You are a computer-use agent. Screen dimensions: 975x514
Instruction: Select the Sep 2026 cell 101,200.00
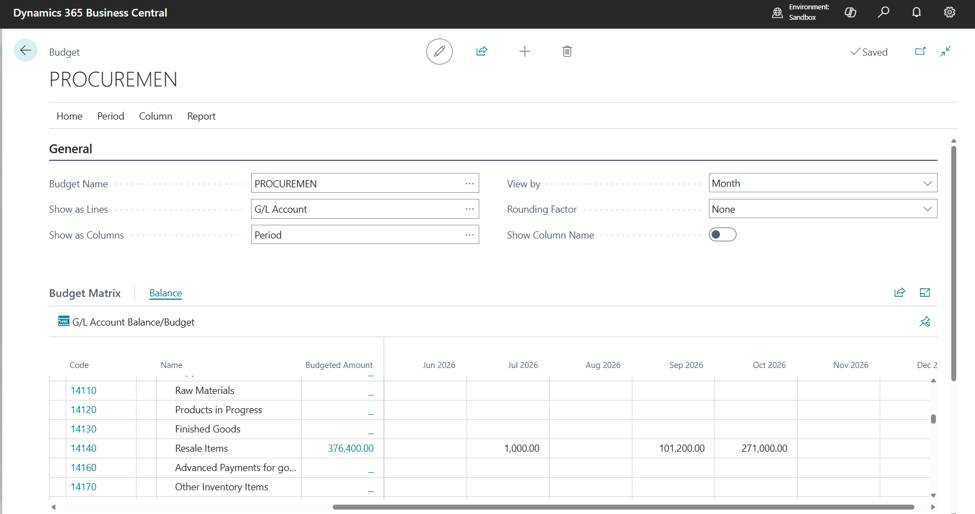682,448
